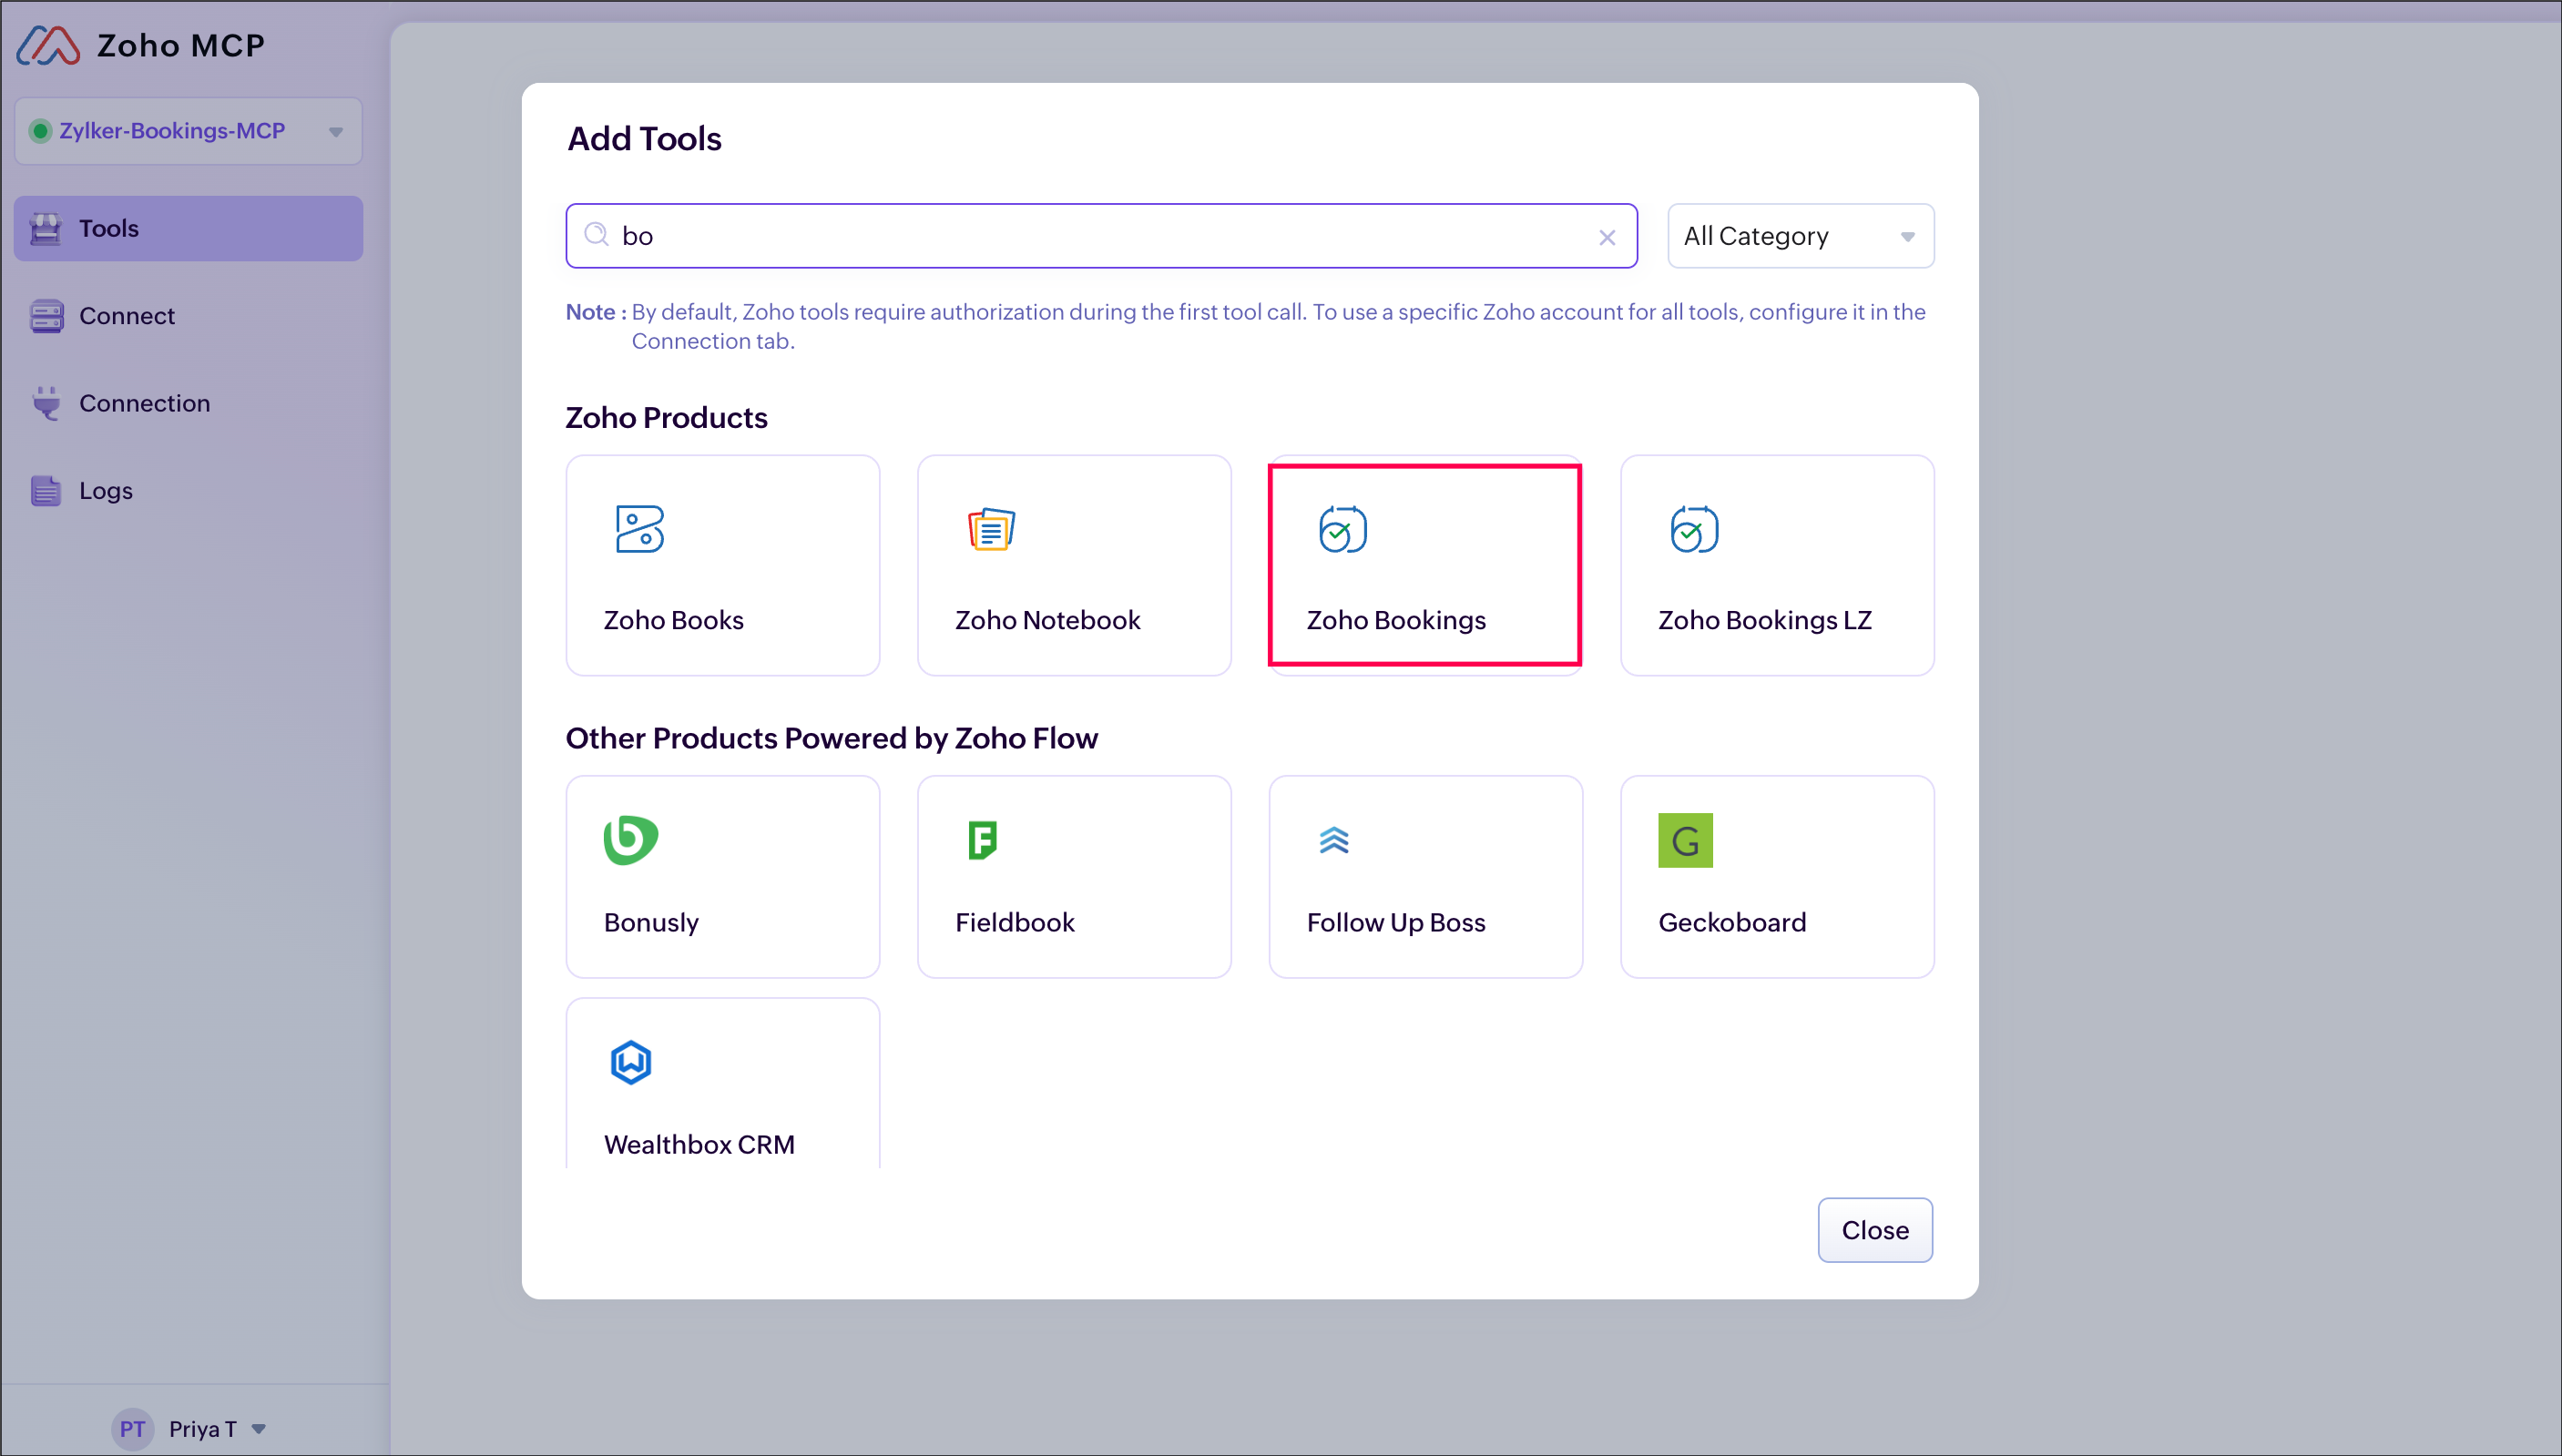Pick the Zoho Bookings LZ icon
Image resolution: width=2562 pixels, height=1456 pixels.
pos(1693,529)
